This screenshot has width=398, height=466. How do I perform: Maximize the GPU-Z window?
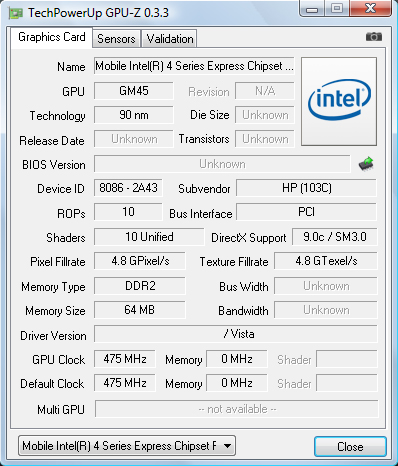pos(338,9)
